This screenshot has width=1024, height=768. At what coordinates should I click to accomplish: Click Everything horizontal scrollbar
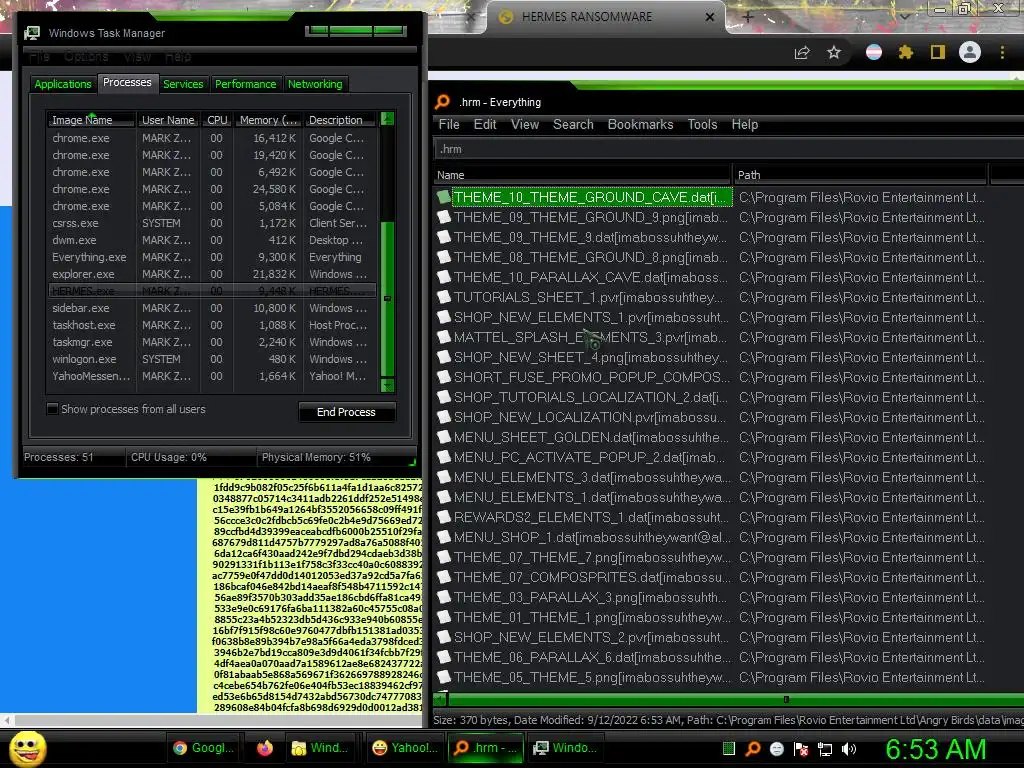(735, 699)
